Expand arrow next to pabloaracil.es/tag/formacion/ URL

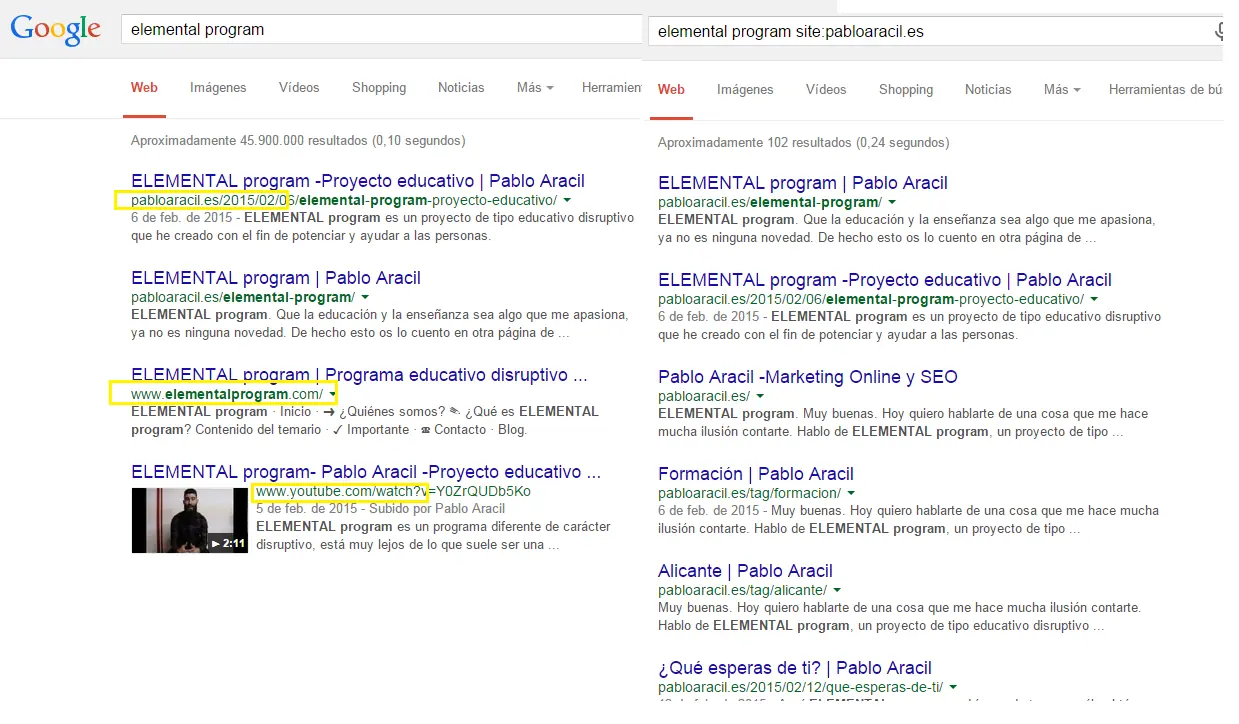click(851, 494)
